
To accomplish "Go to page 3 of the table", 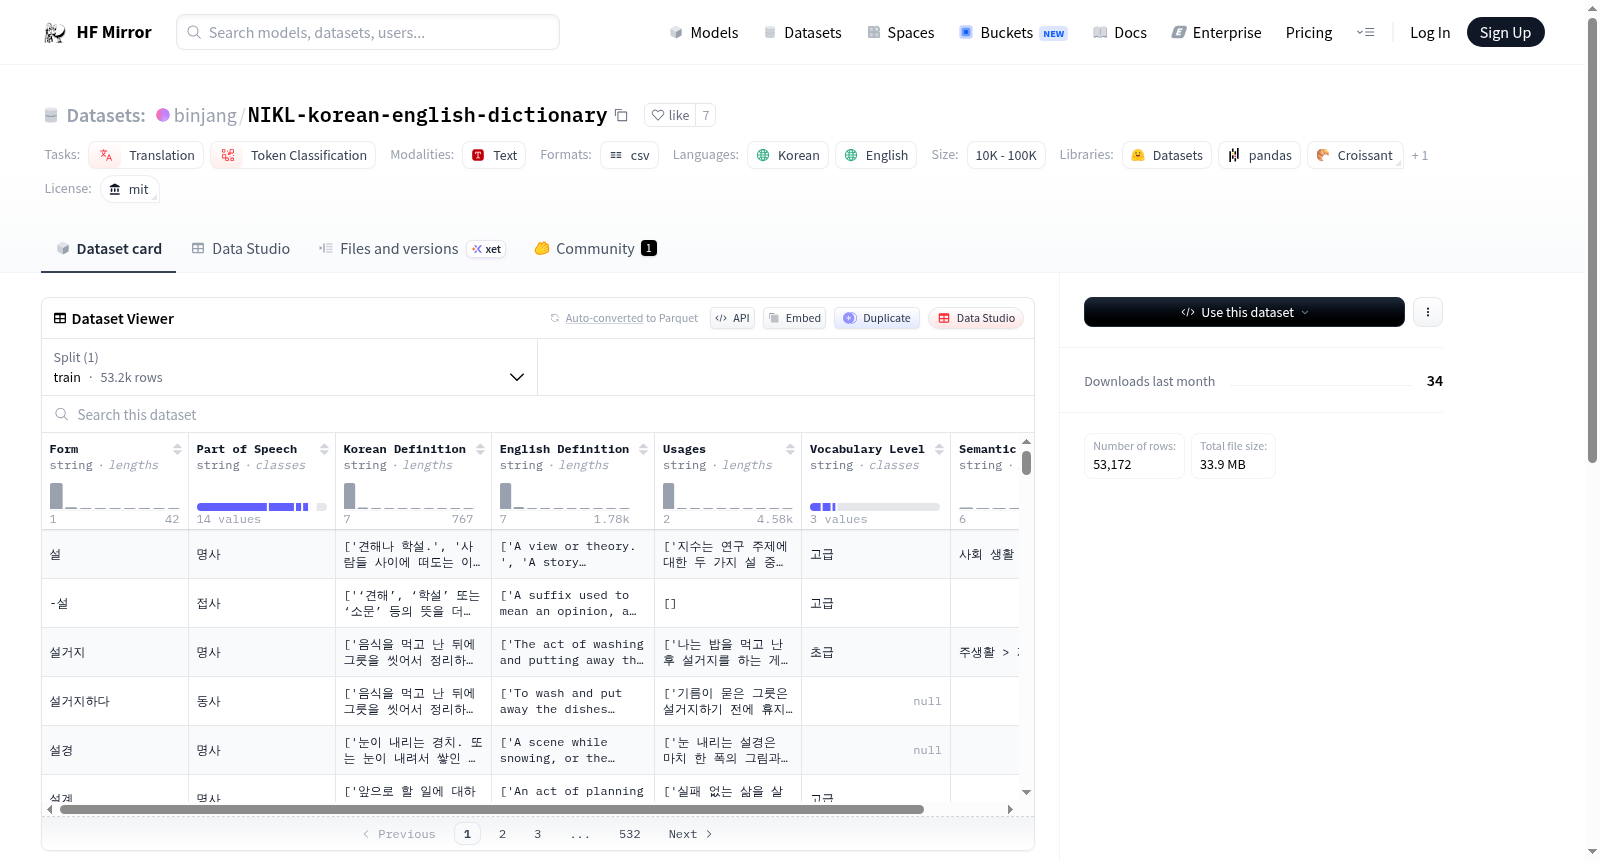I will (x=537, y=834).
